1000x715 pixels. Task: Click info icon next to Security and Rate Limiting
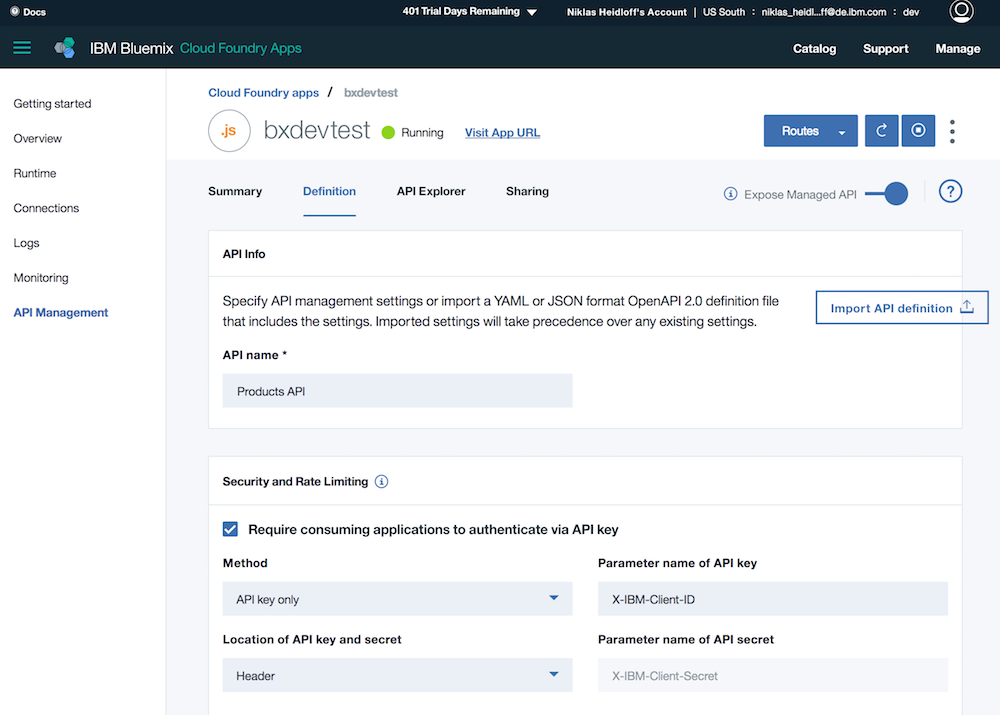click(381, 482)
